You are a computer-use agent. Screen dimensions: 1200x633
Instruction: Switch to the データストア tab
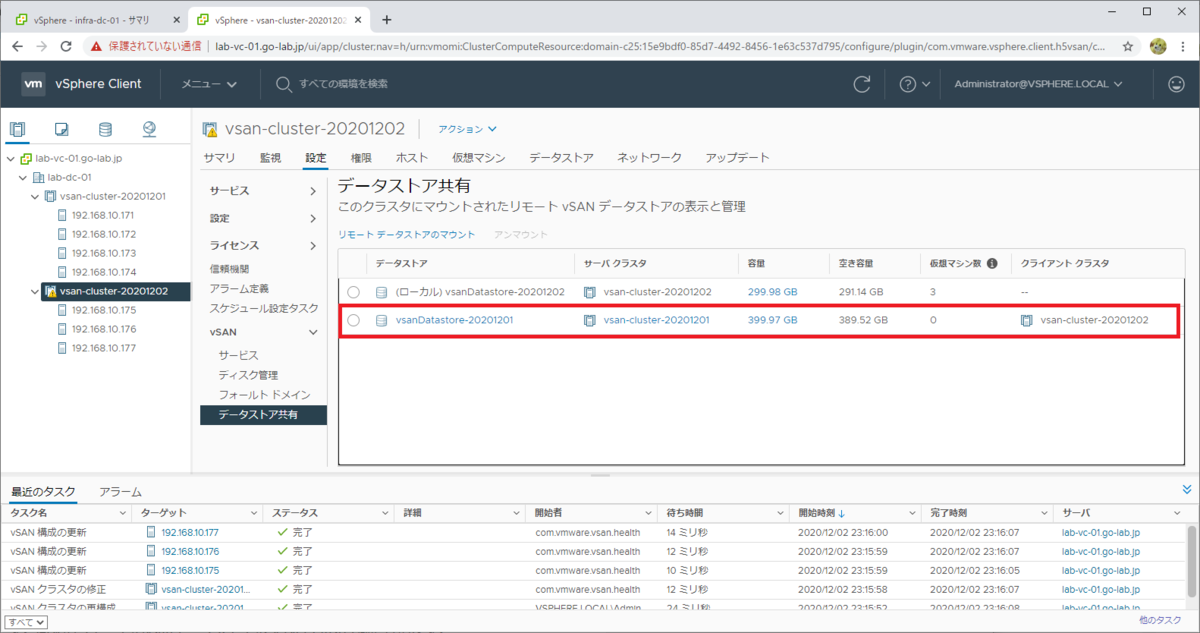(561, 158)
